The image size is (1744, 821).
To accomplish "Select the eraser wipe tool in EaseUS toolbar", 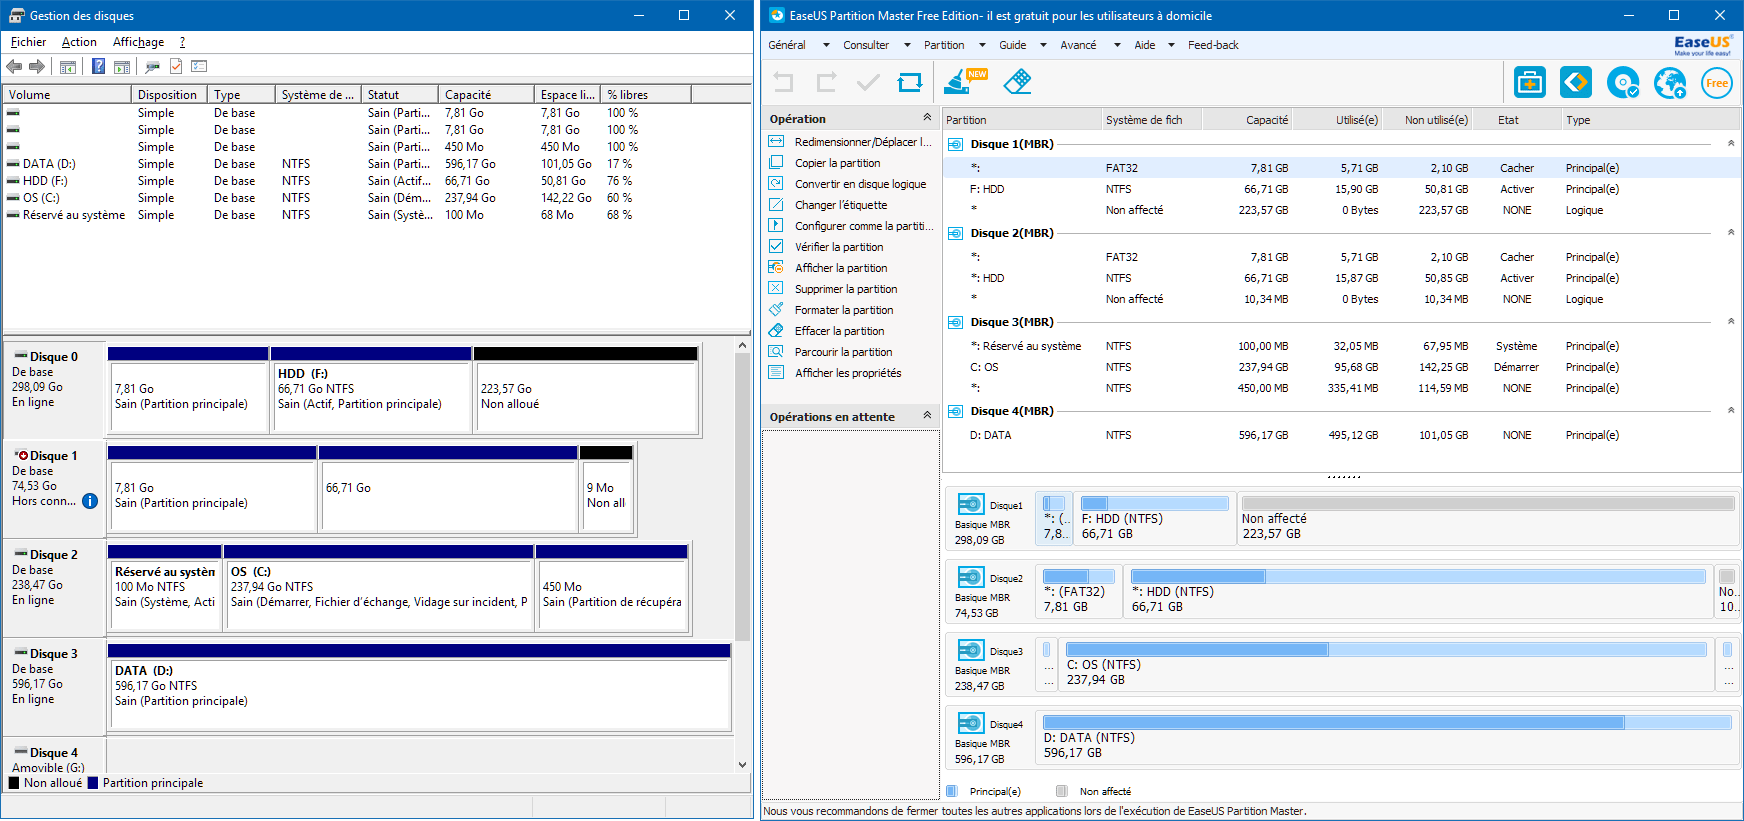I will tap(1017, 82).
